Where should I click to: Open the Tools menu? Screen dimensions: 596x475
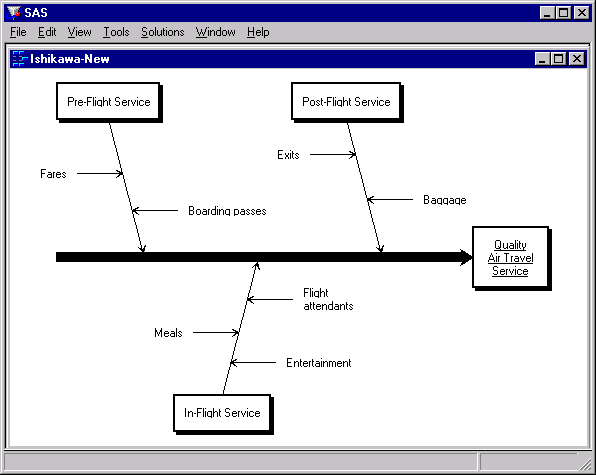pyautogui.click(x=116, y=32)
